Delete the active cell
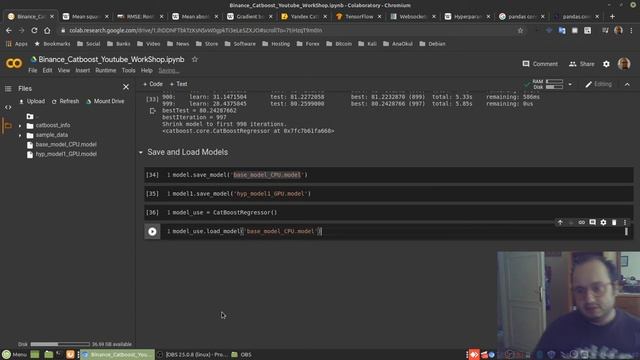The width and height of the screenshot is (640, 360). click(x=614, y=222)
